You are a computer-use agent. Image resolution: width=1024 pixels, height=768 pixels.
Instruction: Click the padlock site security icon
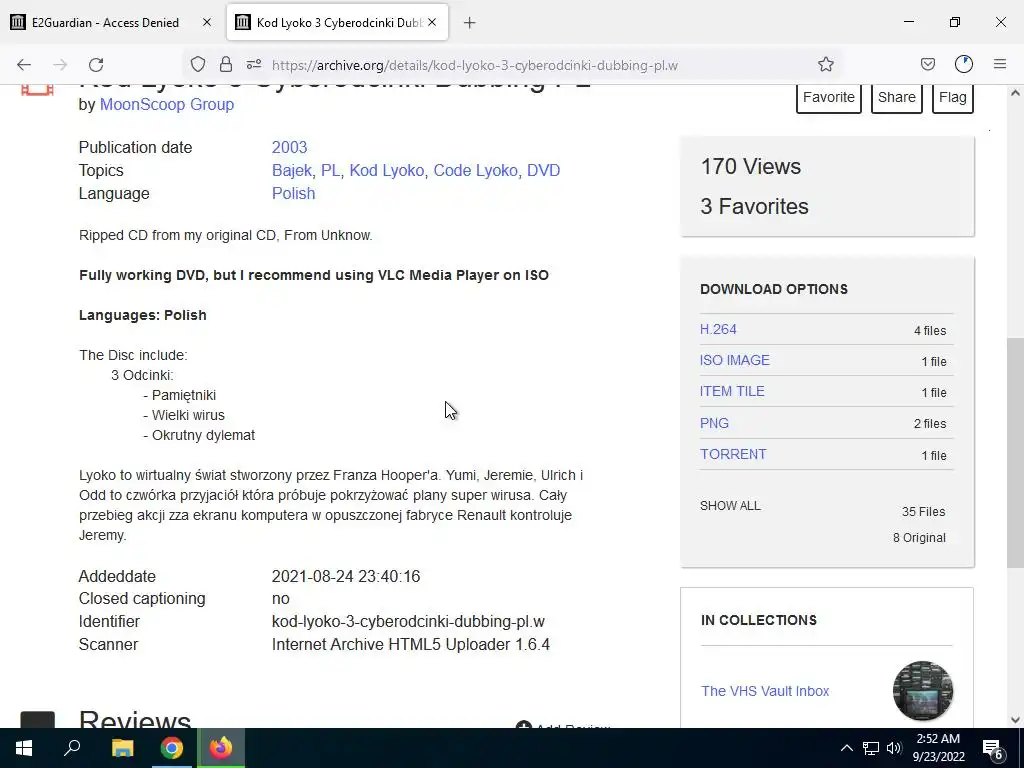226,64
